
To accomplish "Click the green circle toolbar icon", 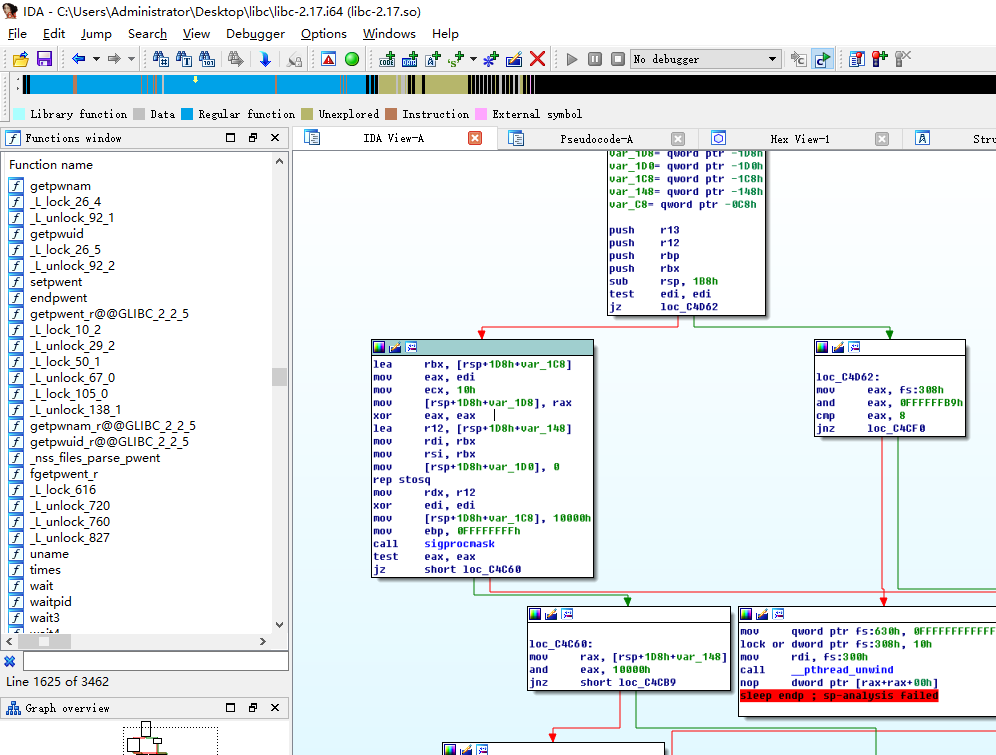I will (351, 59).
